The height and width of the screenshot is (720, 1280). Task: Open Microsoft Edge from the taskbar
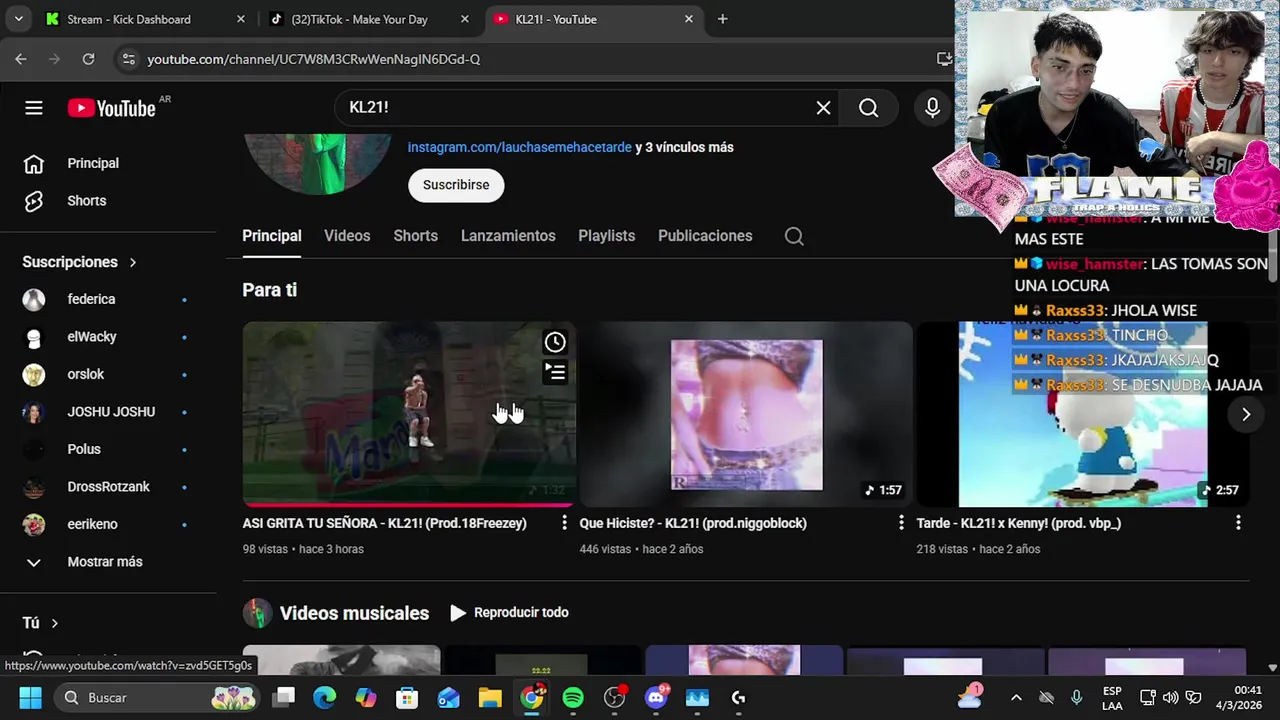[324, 697]
